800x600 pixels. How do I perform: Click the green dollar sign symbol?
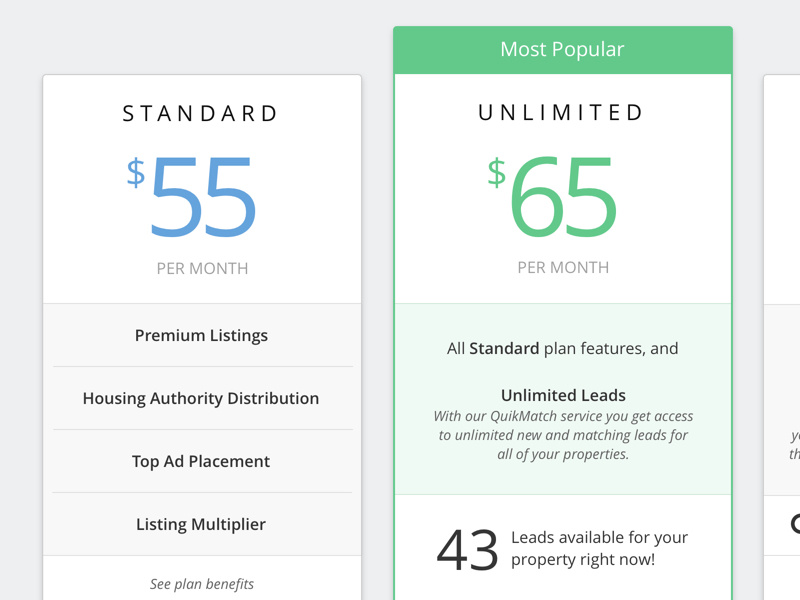pyautogui.click(x=496, y=172)
